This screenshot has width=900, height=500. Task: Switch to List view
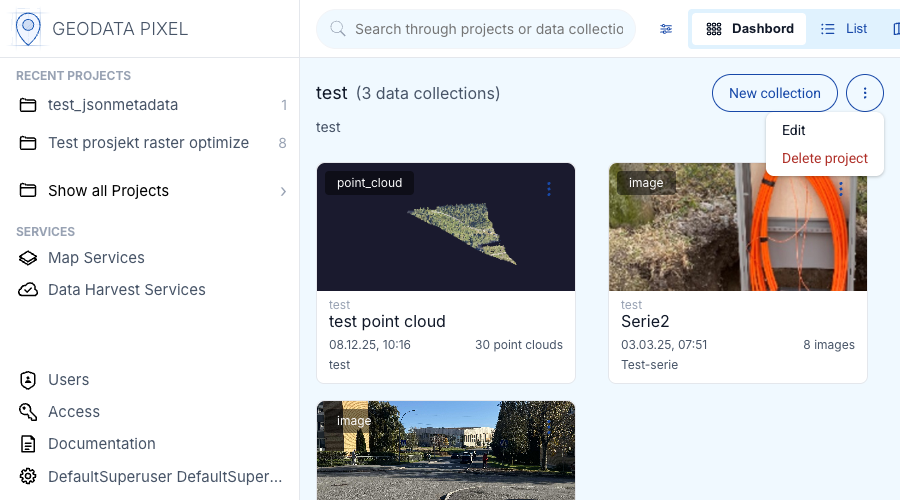[x=844, y=29]
